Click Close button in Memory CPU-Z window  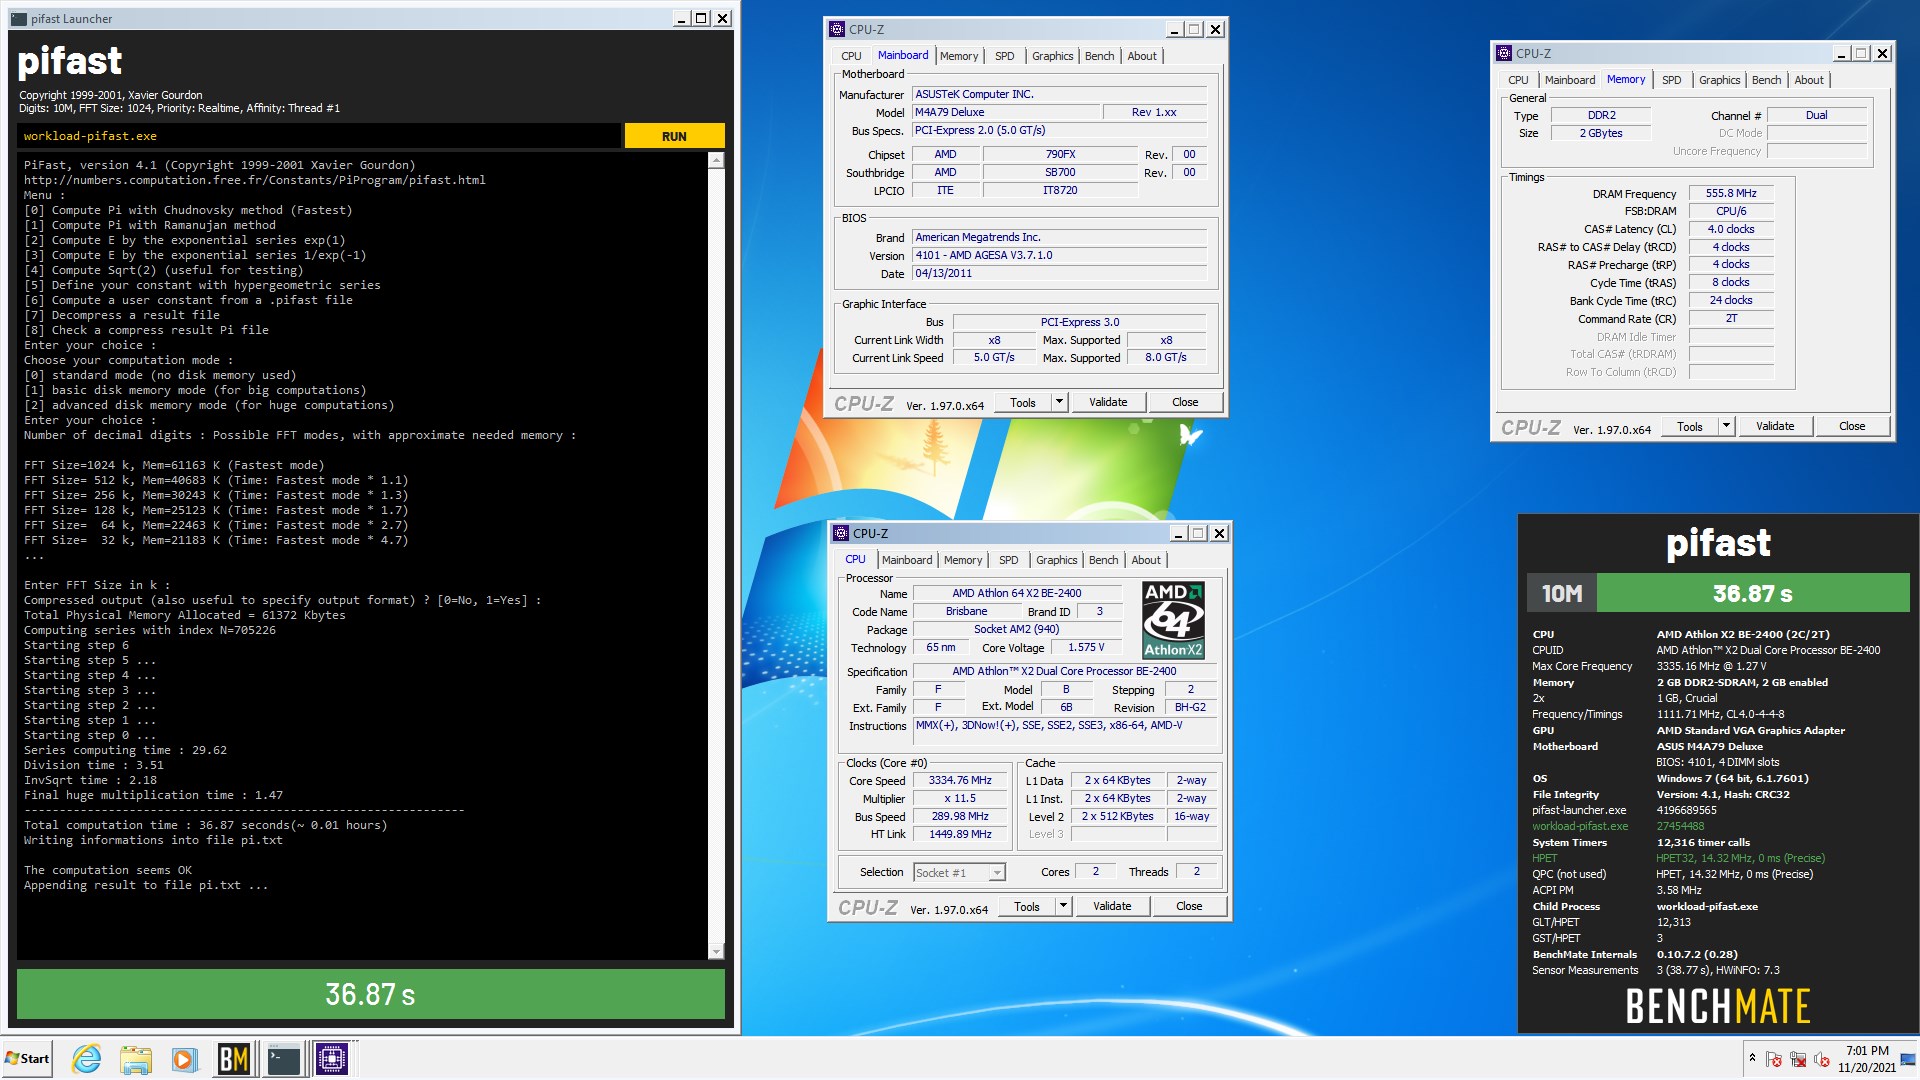click(x=1852, y=426)
